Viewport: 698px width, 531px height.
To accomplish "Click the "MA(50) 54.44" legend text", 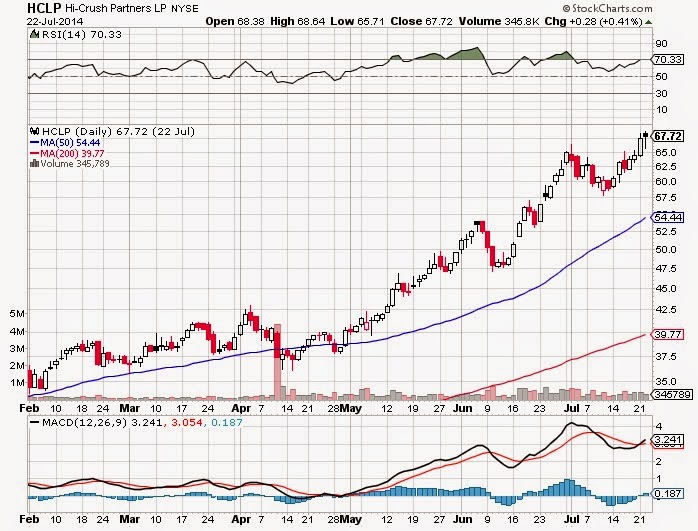I will (x=70, y=142).
